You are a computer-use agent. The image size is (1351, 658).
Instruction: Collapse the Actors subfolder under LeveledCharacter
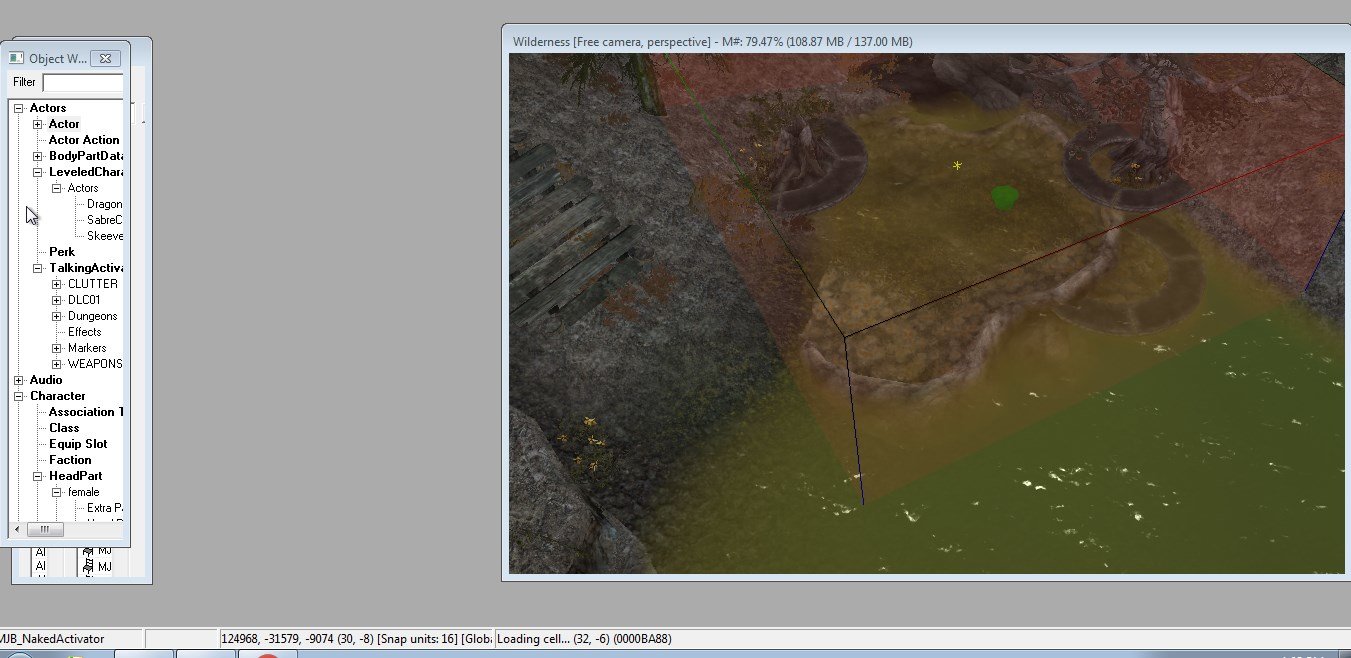(57, 188)
